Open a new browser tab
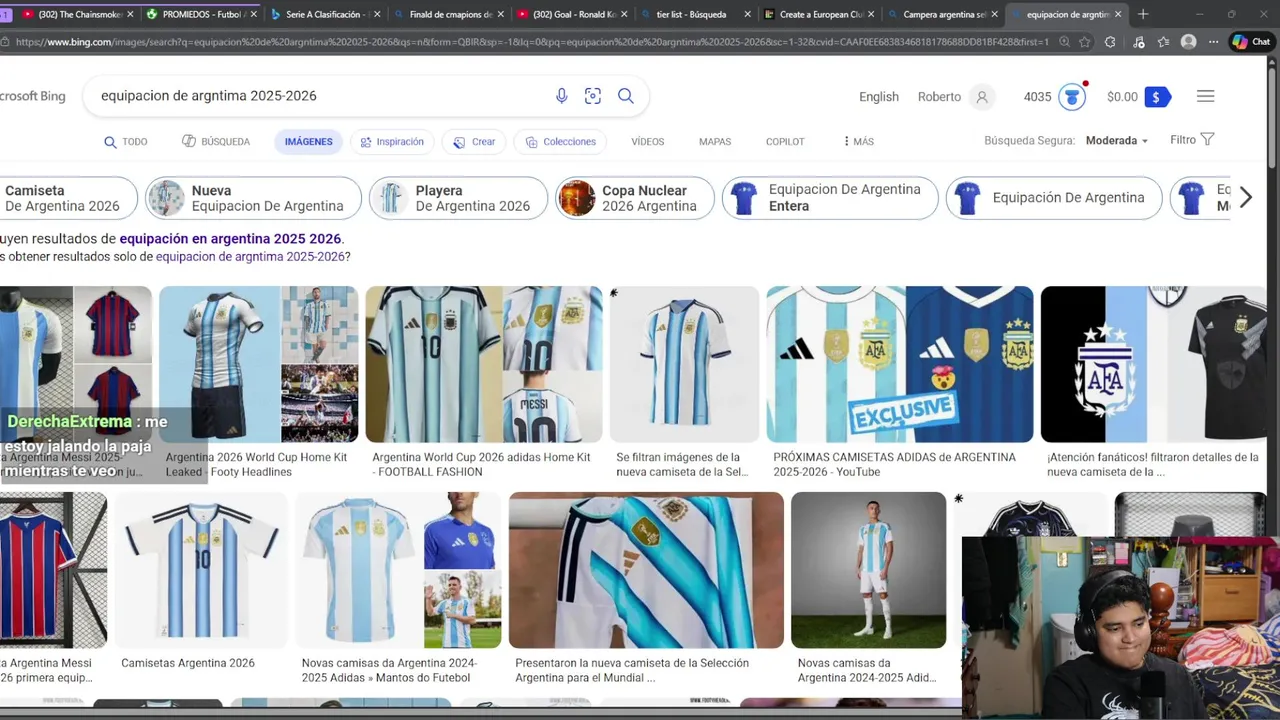This screenshot has height=720, width=1280. tap(1143, 14)
